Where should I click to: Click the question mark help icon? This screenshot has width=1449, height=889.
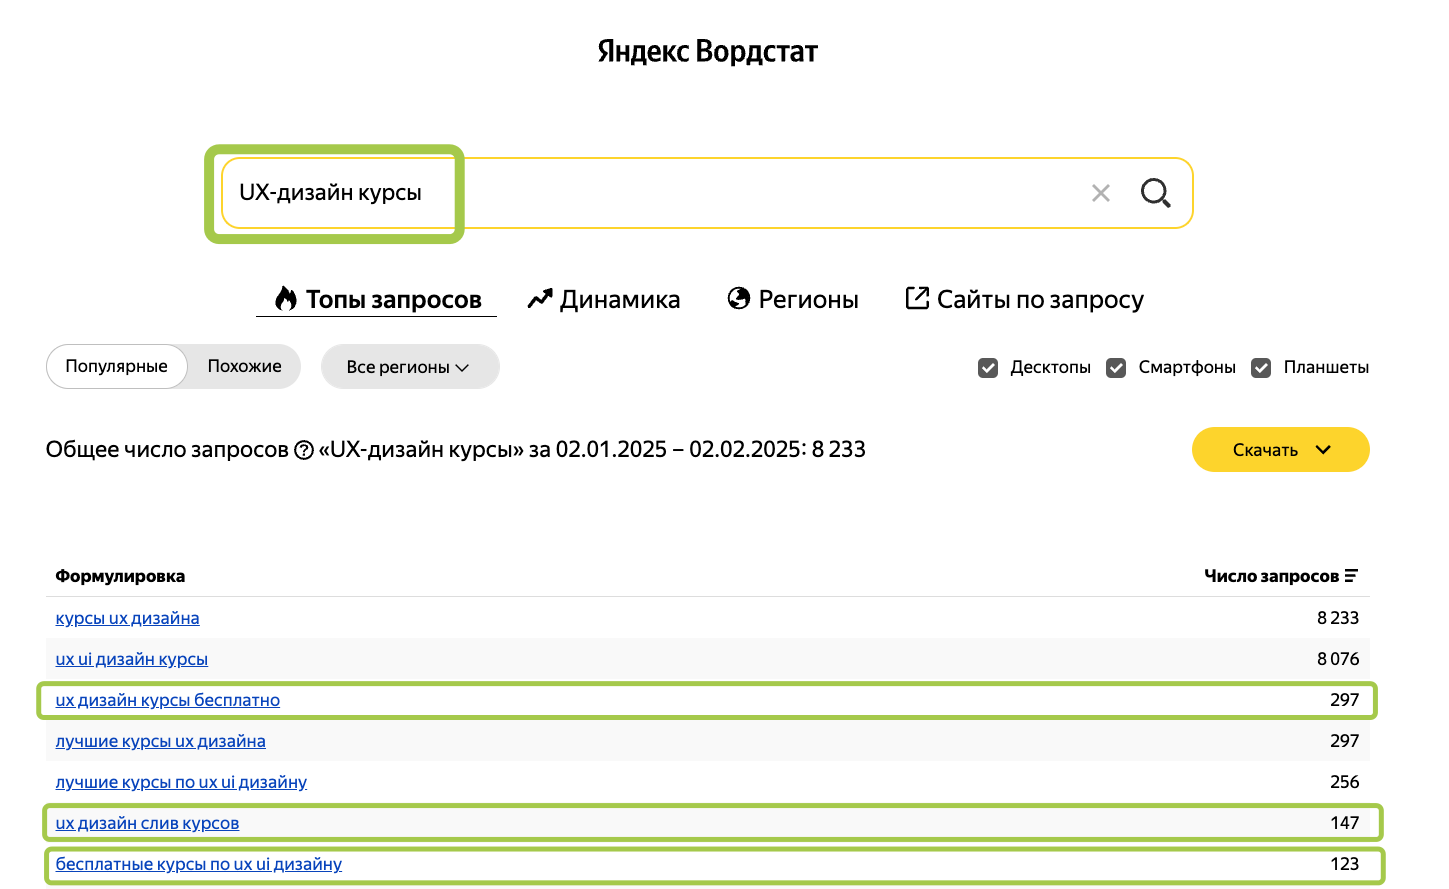click(304, 451)
